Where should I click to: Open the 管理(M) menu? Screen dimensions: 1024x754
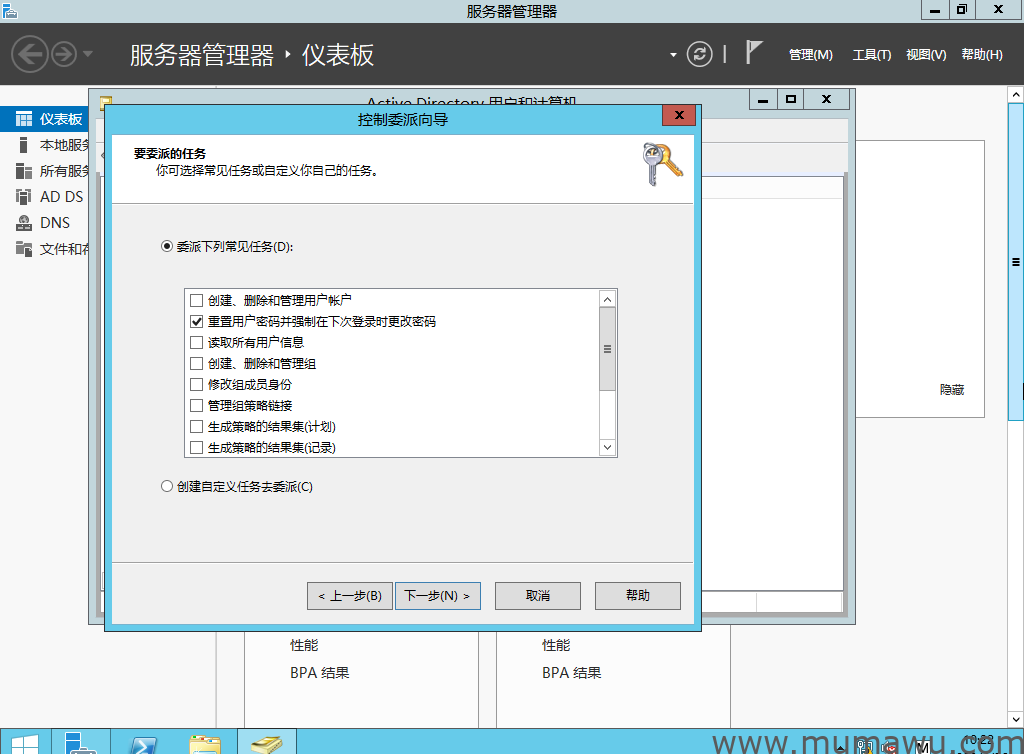(810, 55)
